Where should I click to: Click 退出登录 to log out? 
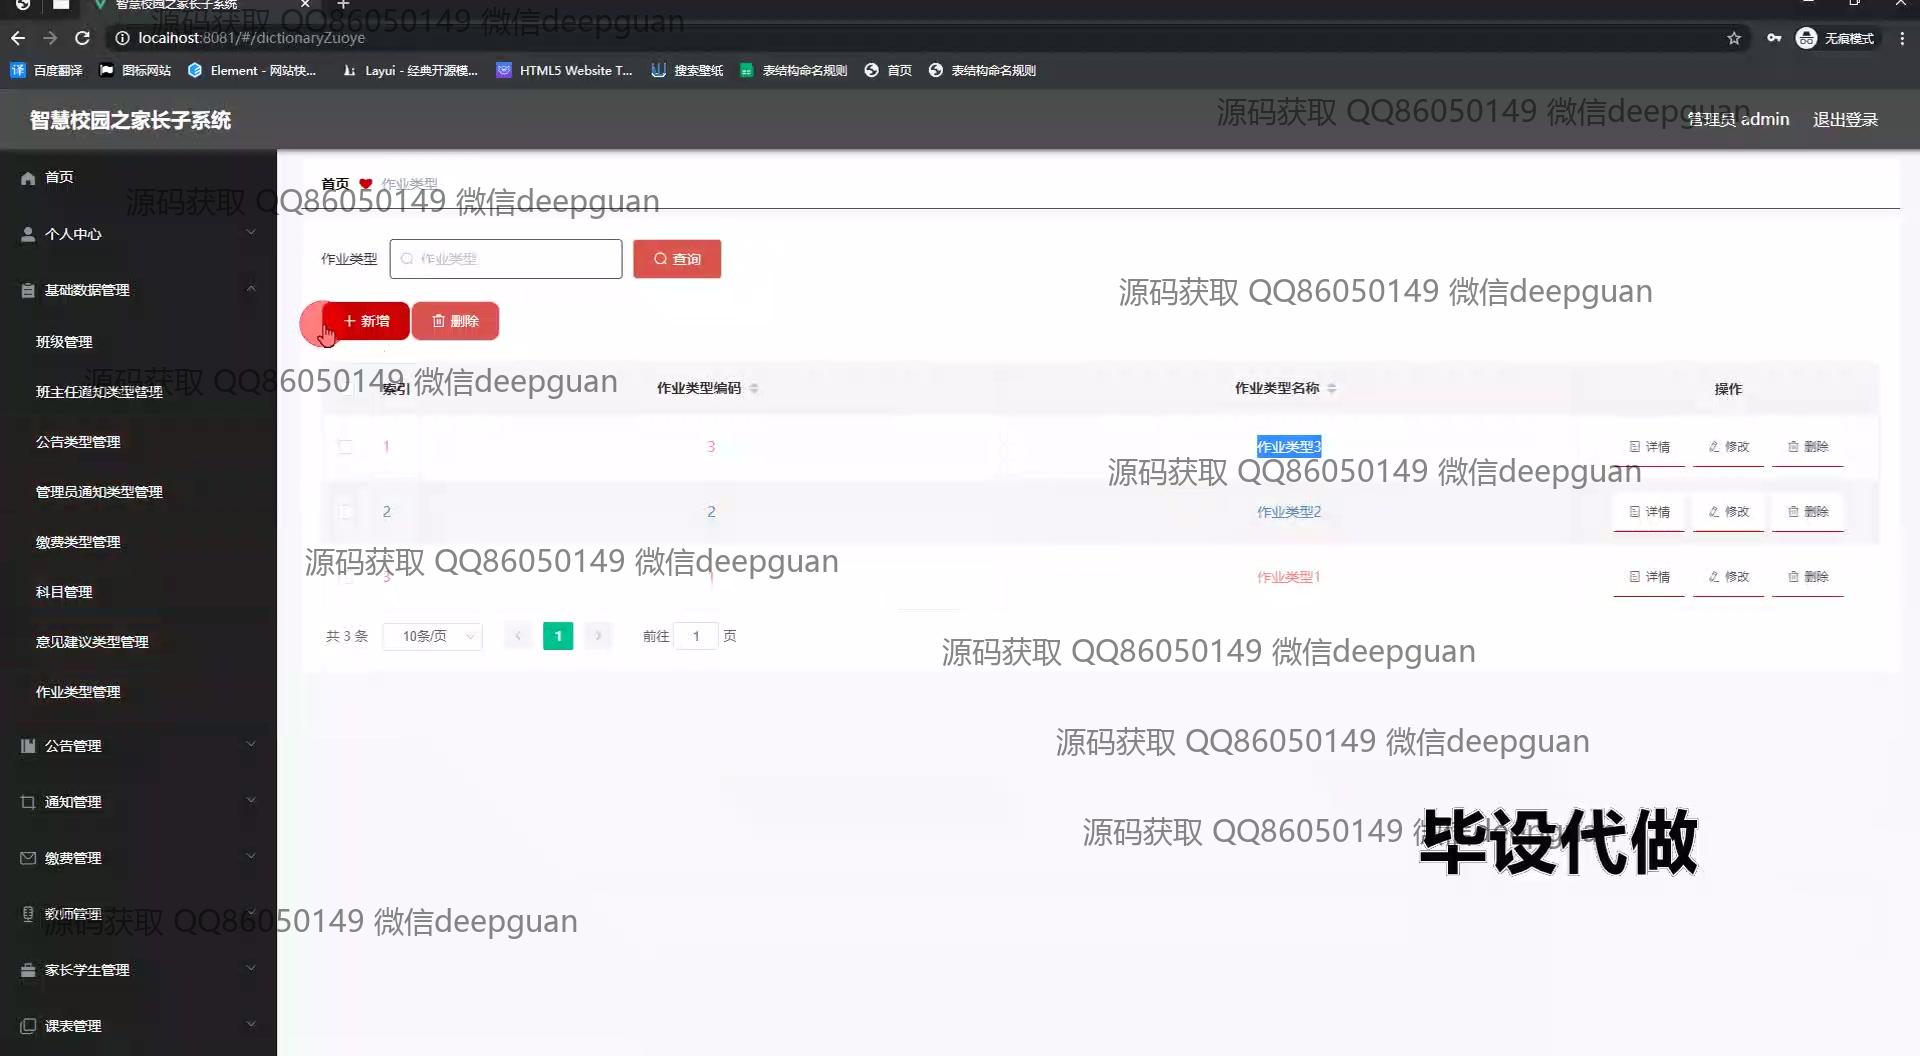(1845, 120)
